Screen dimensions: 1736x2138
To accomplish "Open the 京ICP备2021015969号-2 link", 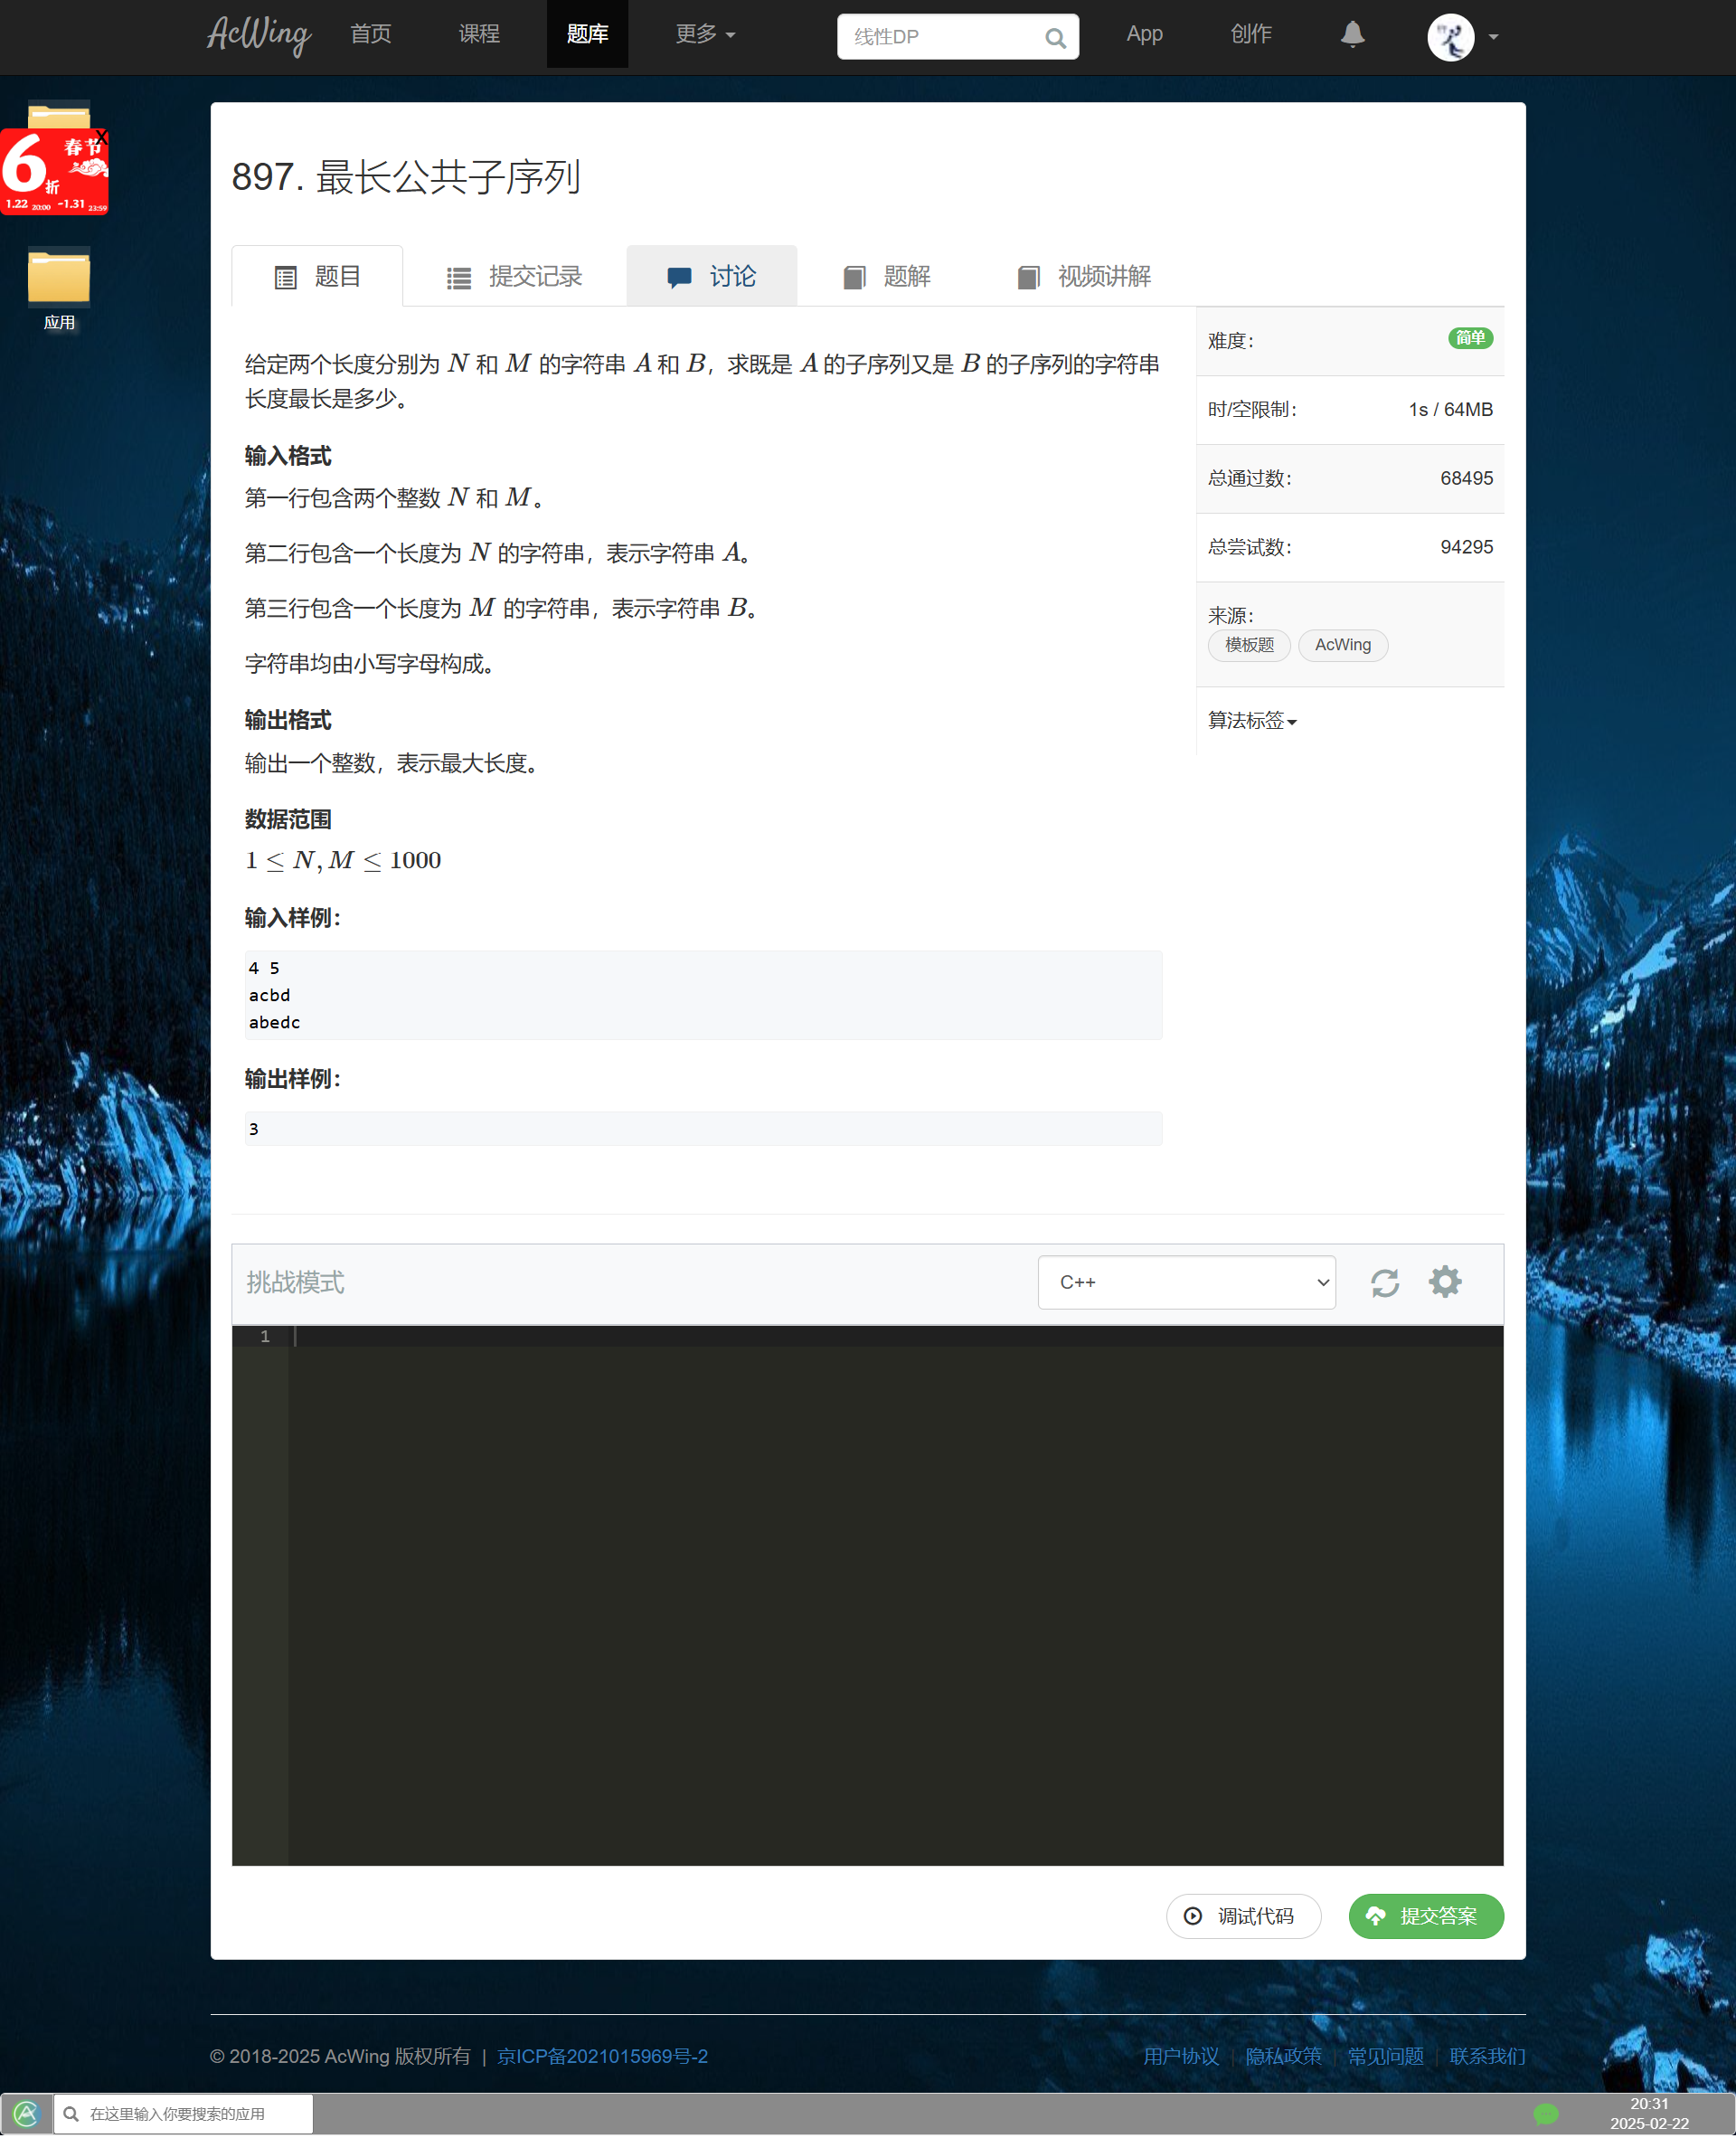I will coord(602,2056).
